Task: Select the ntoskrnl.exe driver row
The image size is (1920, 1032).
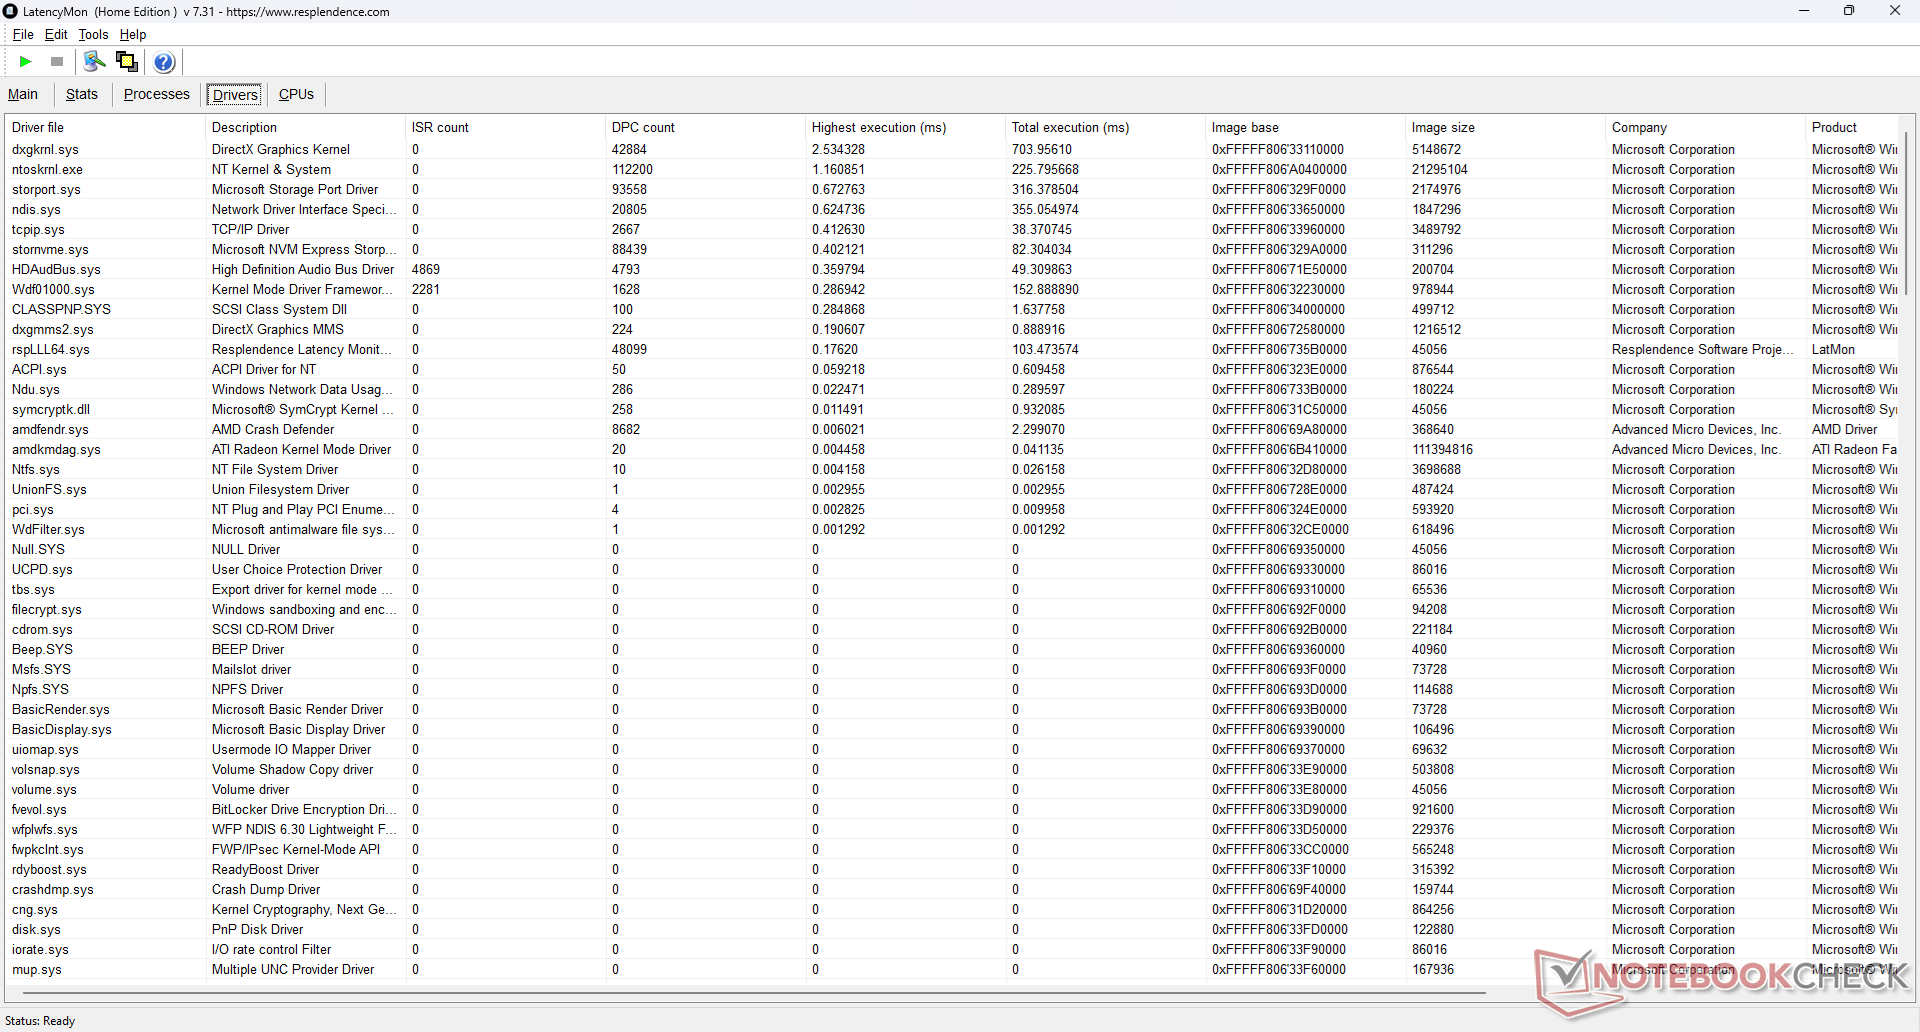Action: coord(952,169)
